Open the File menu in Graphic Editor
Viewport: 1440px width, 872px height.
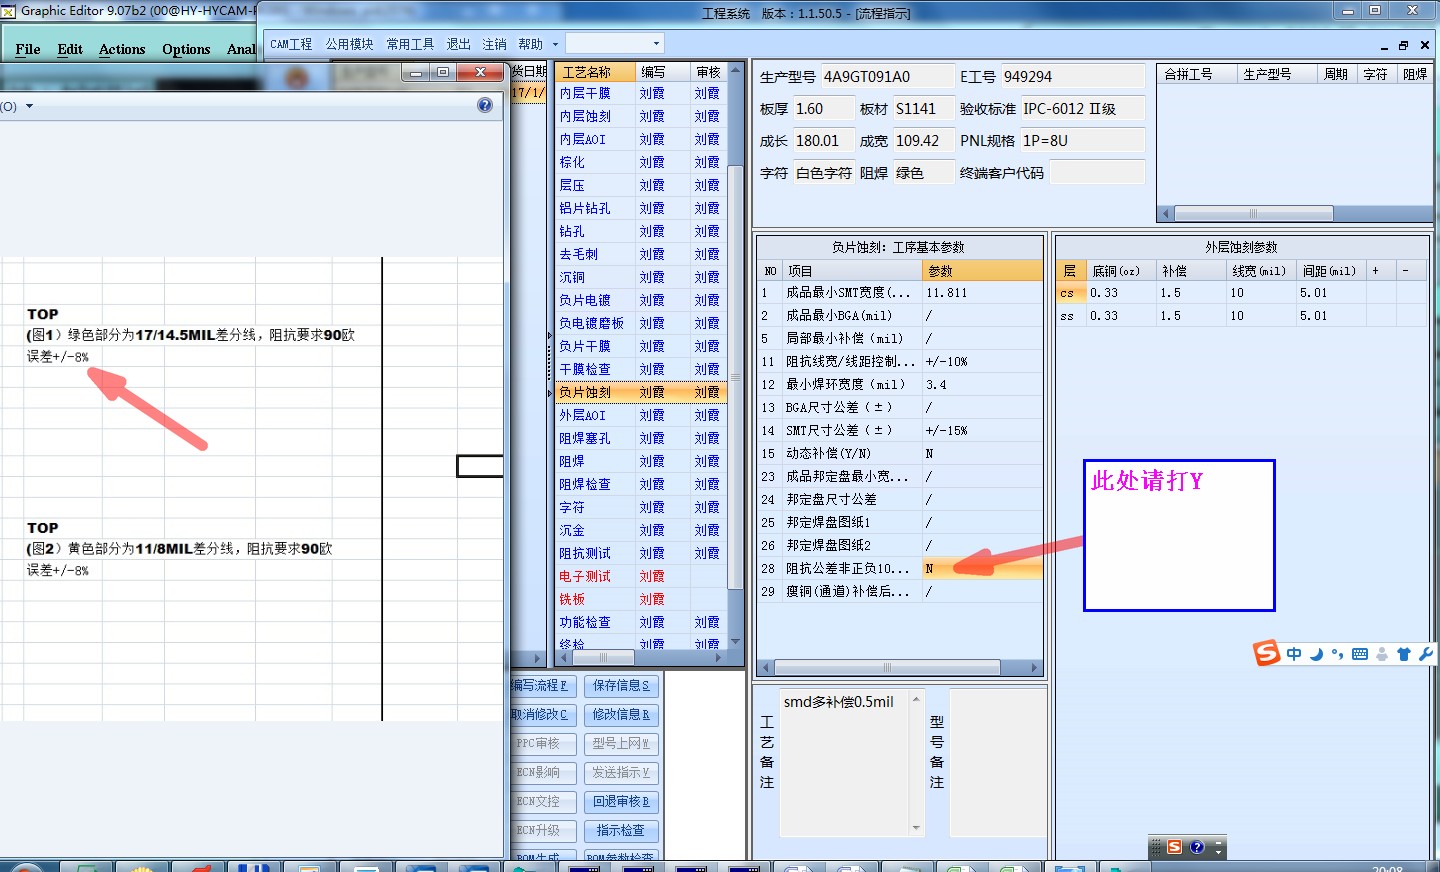click(x=28, y=49)
